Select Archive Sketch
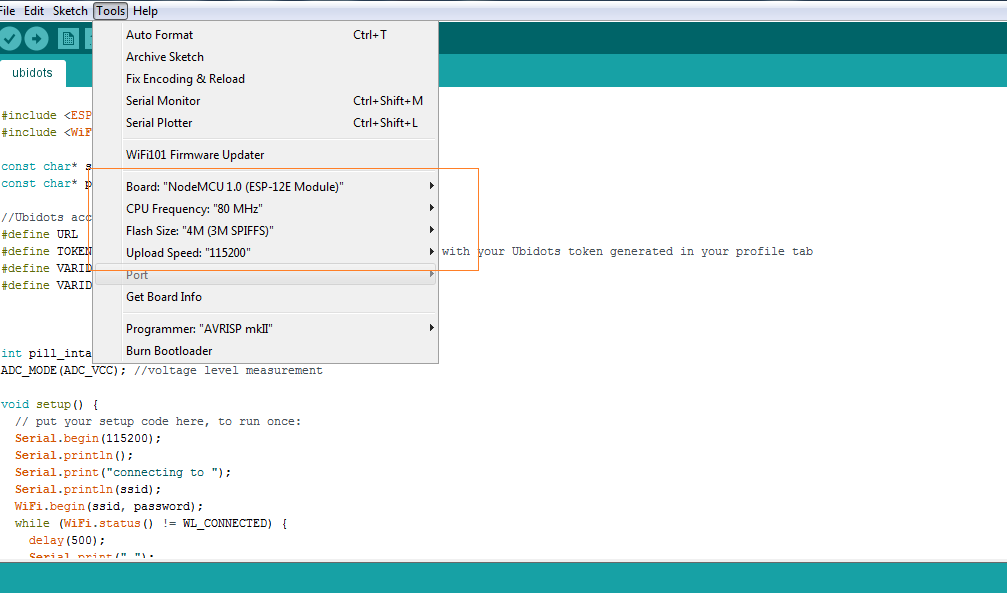This screenshot has width=1007, height=593. tap(266, 57)
